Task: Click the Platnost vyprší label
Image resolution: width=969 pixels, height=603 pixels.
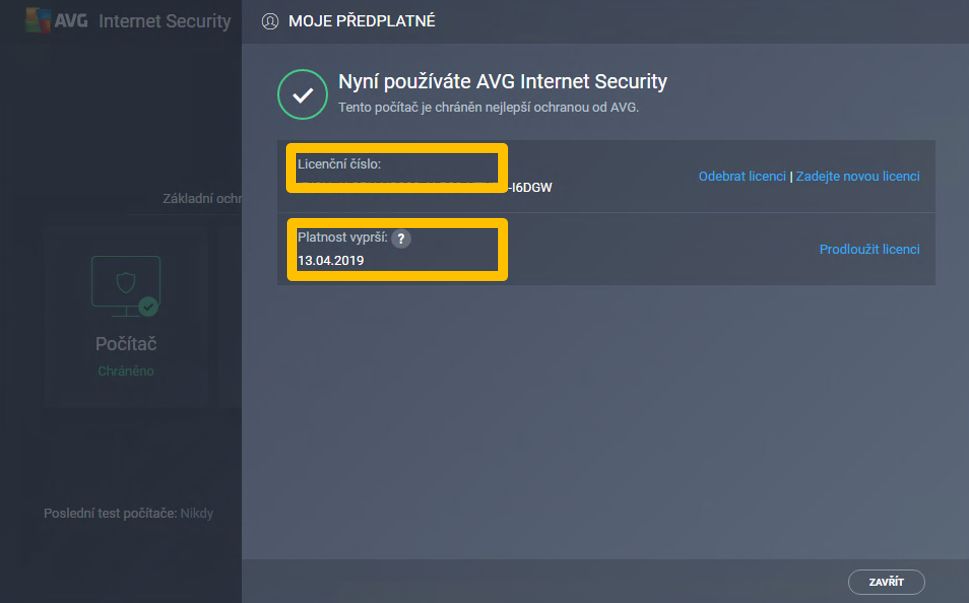Action: (x=342, y=237)
